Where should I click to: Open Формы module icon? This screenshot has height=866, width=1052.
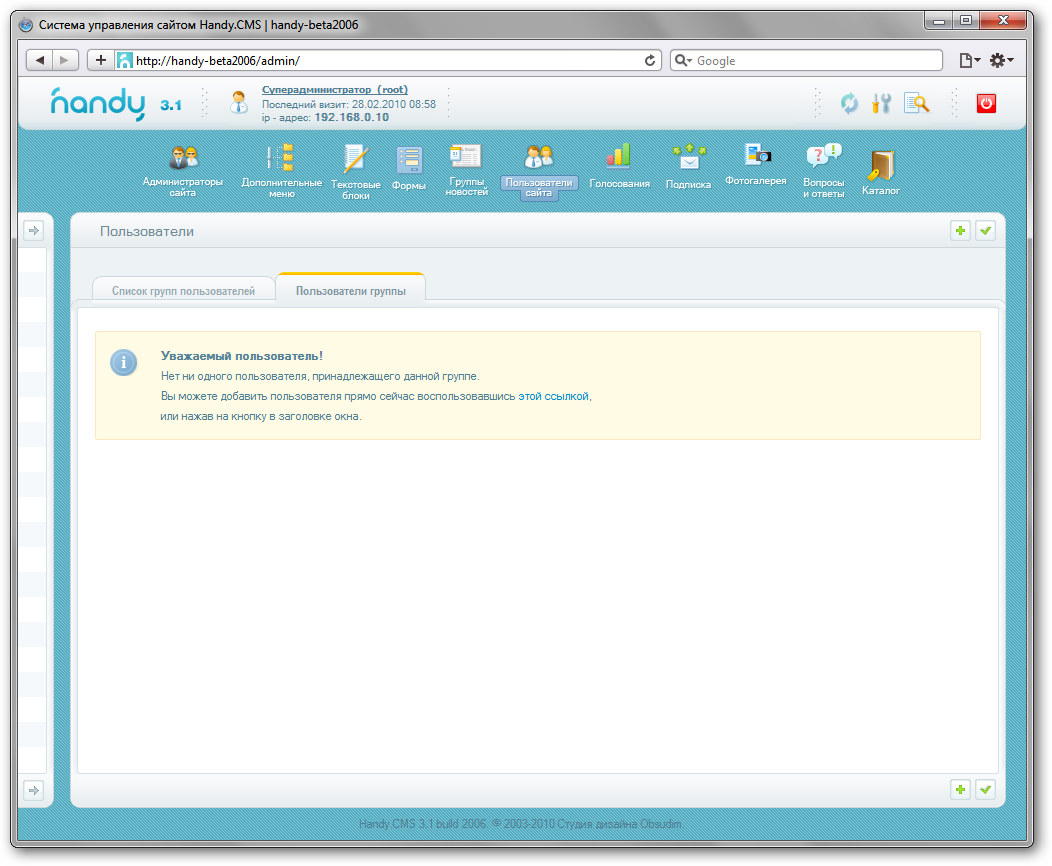[409, 160]
